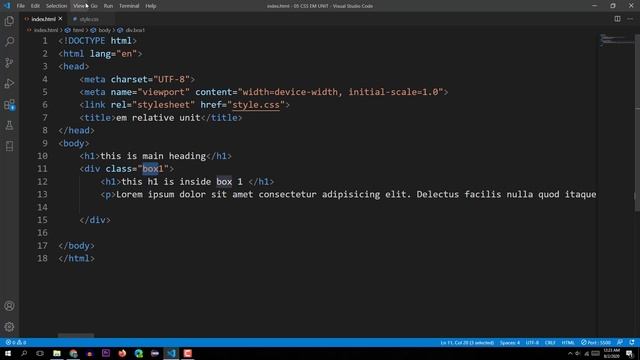Click the "viewport" name value on line 5
The image size is (640, 360).
click(164, 92)
